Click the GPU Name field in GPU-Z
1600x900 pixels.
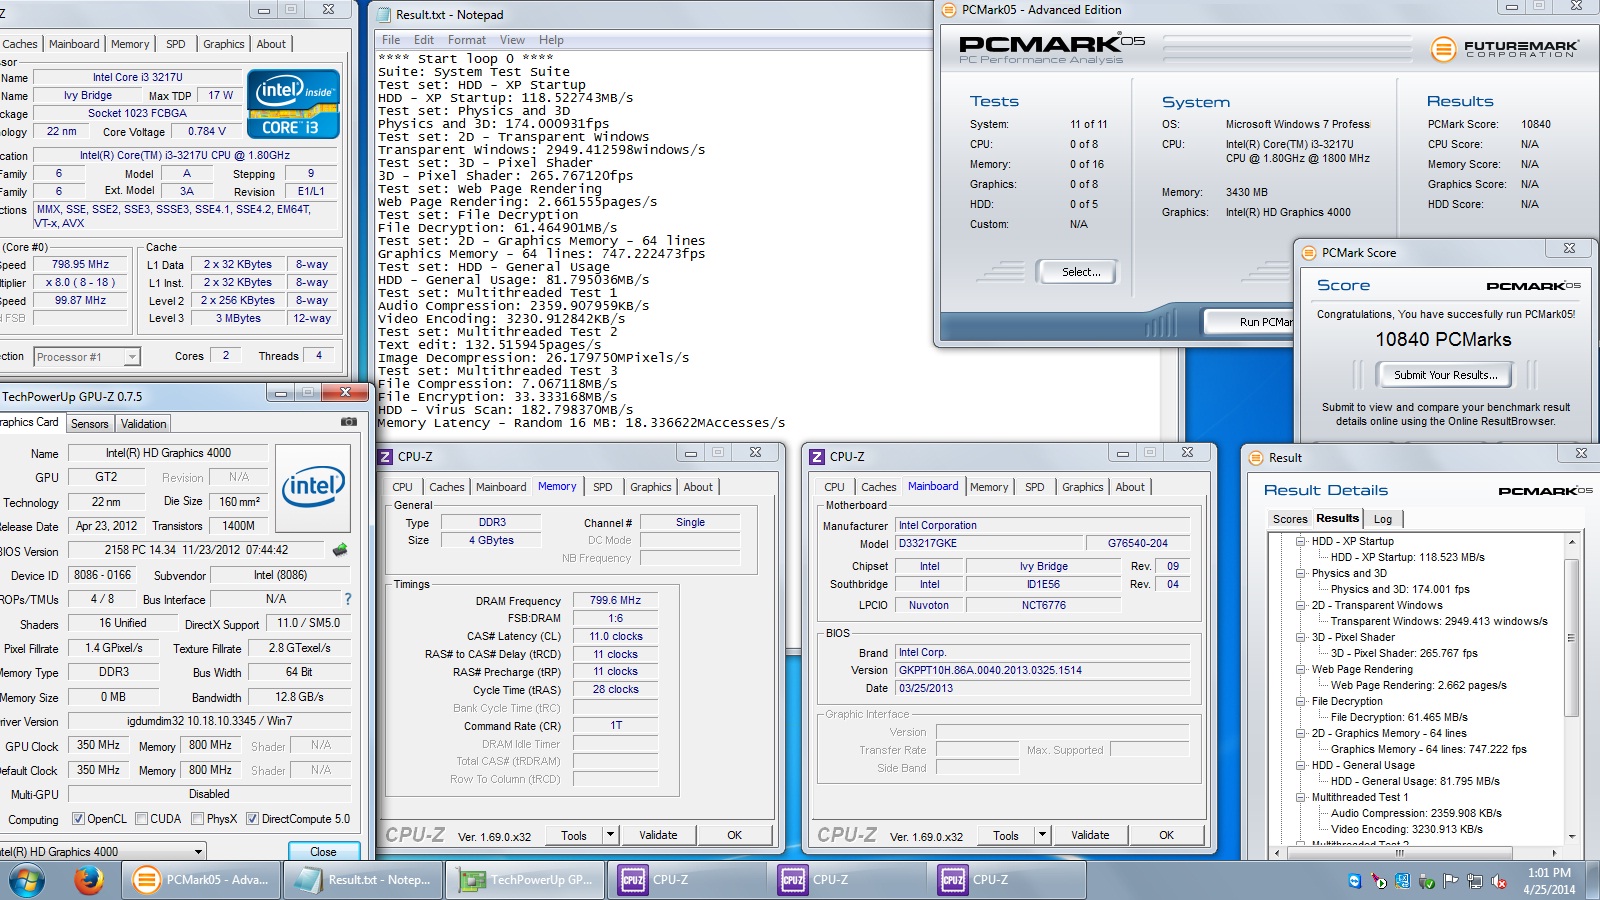[x=168, y=453]
